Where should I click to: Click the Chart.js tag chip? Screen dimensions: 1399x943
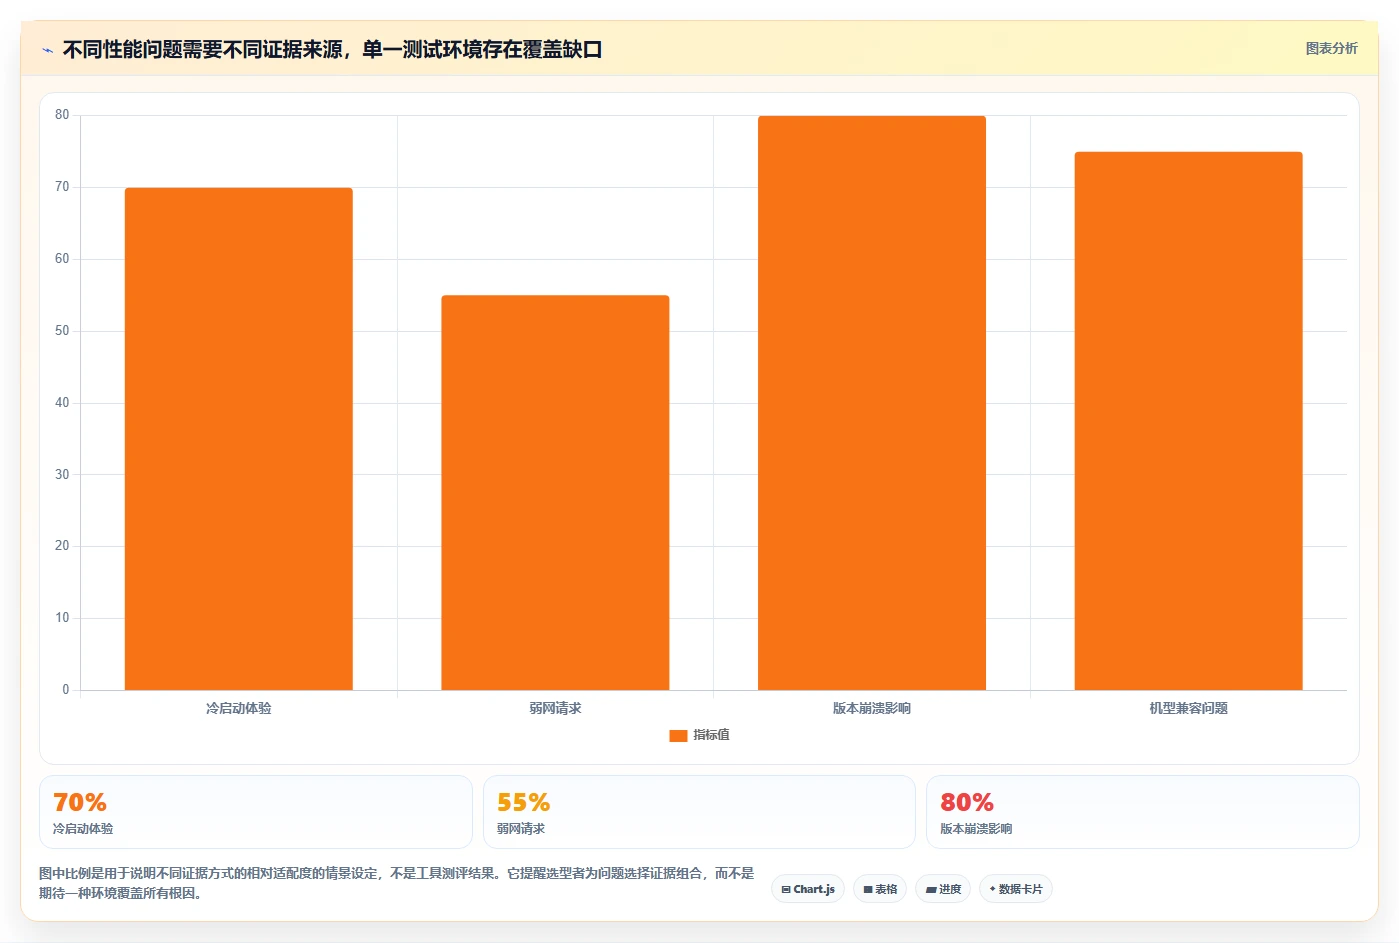(808, 889)
